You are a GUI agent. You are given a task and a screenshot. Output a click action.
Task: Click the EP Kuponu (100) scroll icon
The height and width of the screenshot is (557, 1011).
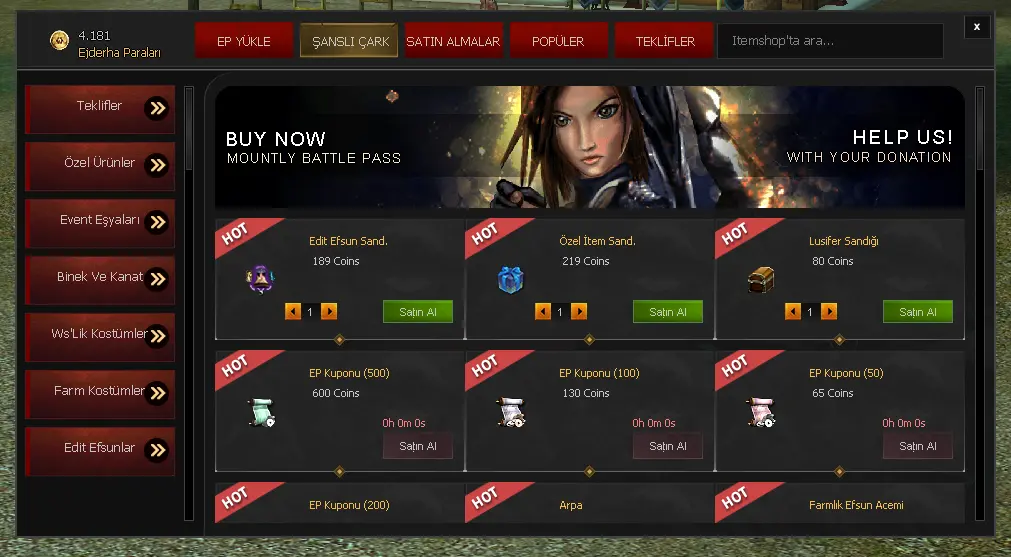511,413
